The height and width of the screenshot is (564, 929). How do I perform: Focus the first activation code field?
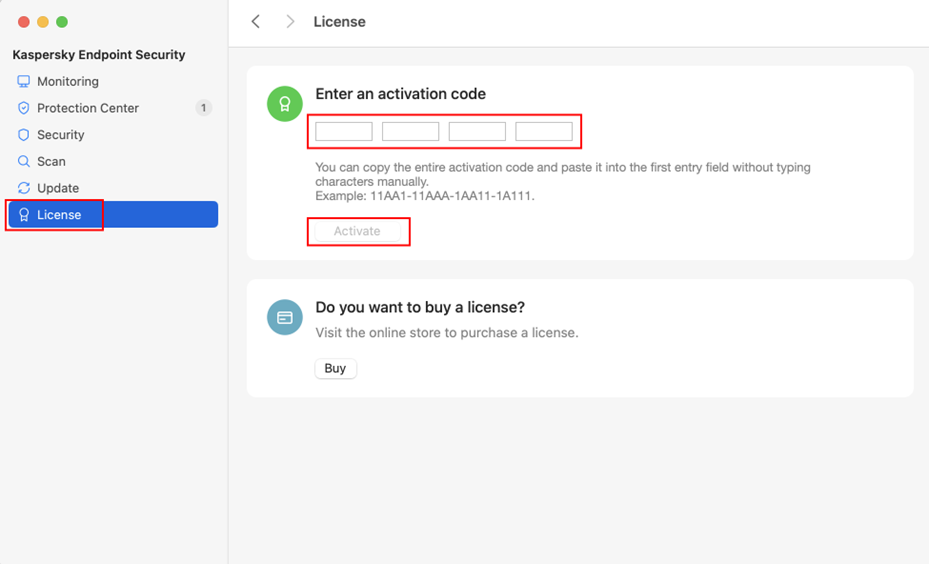[344, 131]
